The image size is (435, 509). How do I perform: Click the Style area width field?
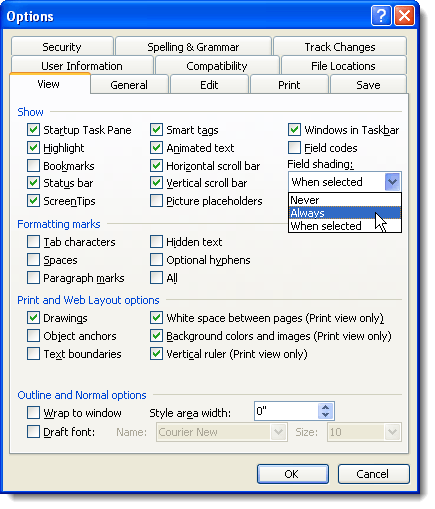pos(286,411)
